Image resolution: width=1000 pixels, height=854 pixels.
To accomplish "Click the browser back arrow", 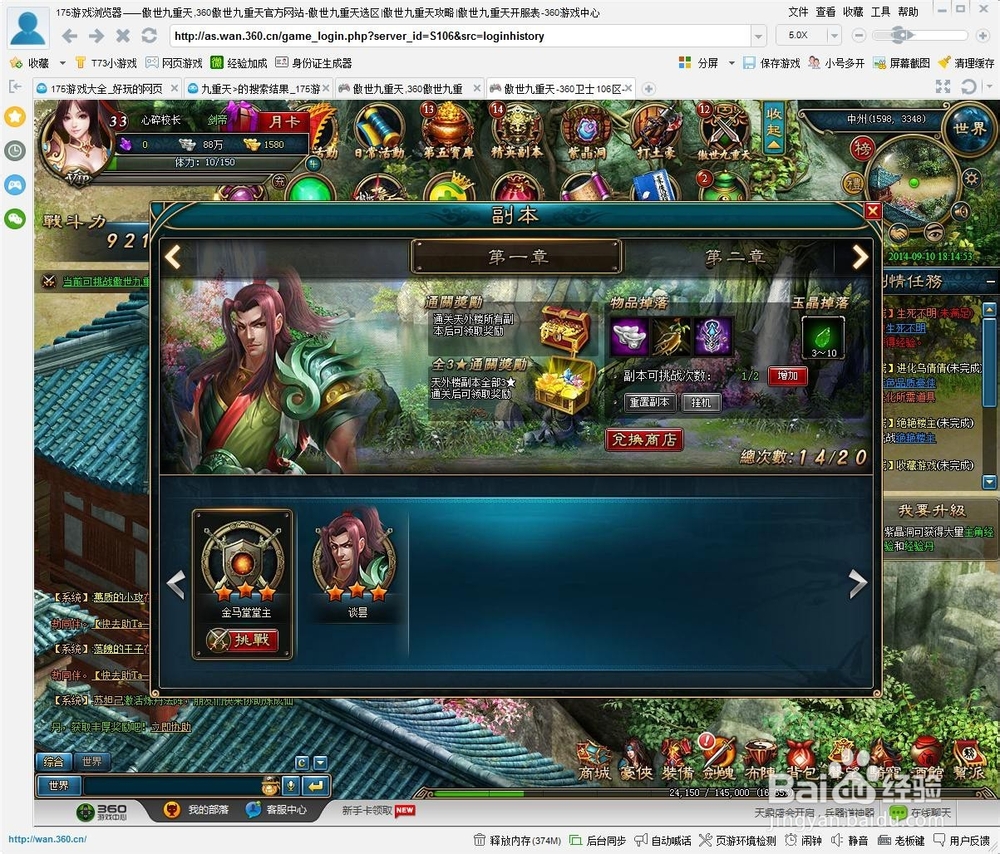I will click(69, 36).
